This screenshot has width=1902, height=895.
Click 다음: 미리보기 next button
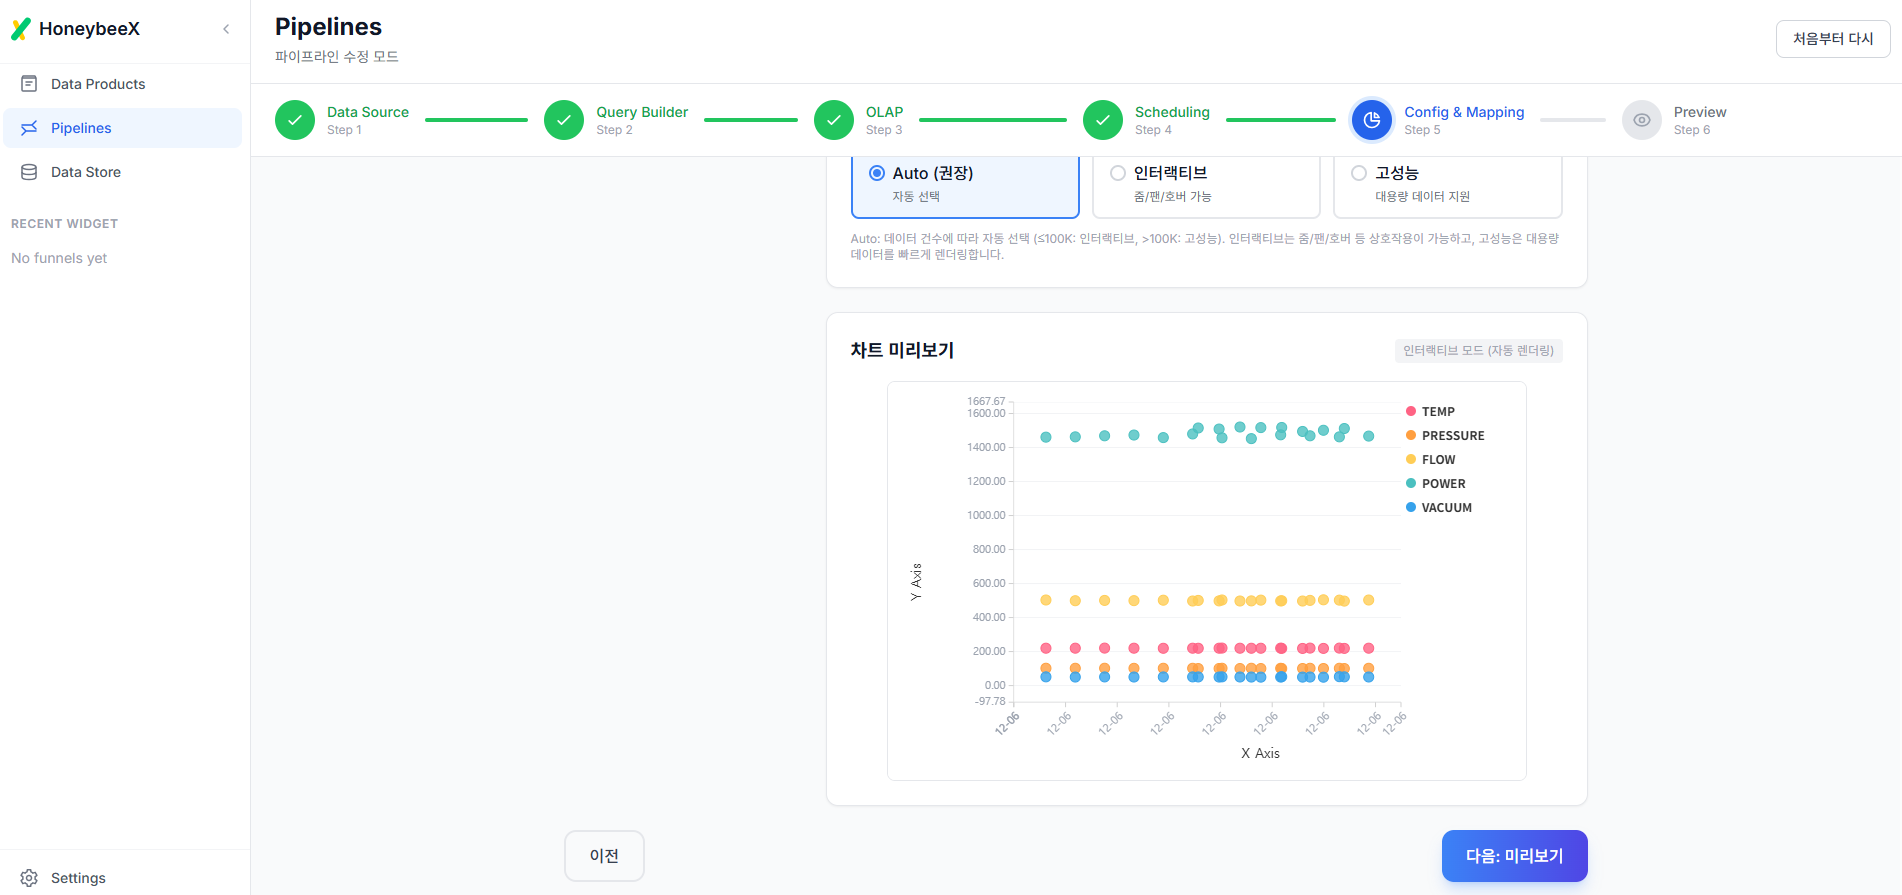pyautogui.click(x=1514, y=856)
